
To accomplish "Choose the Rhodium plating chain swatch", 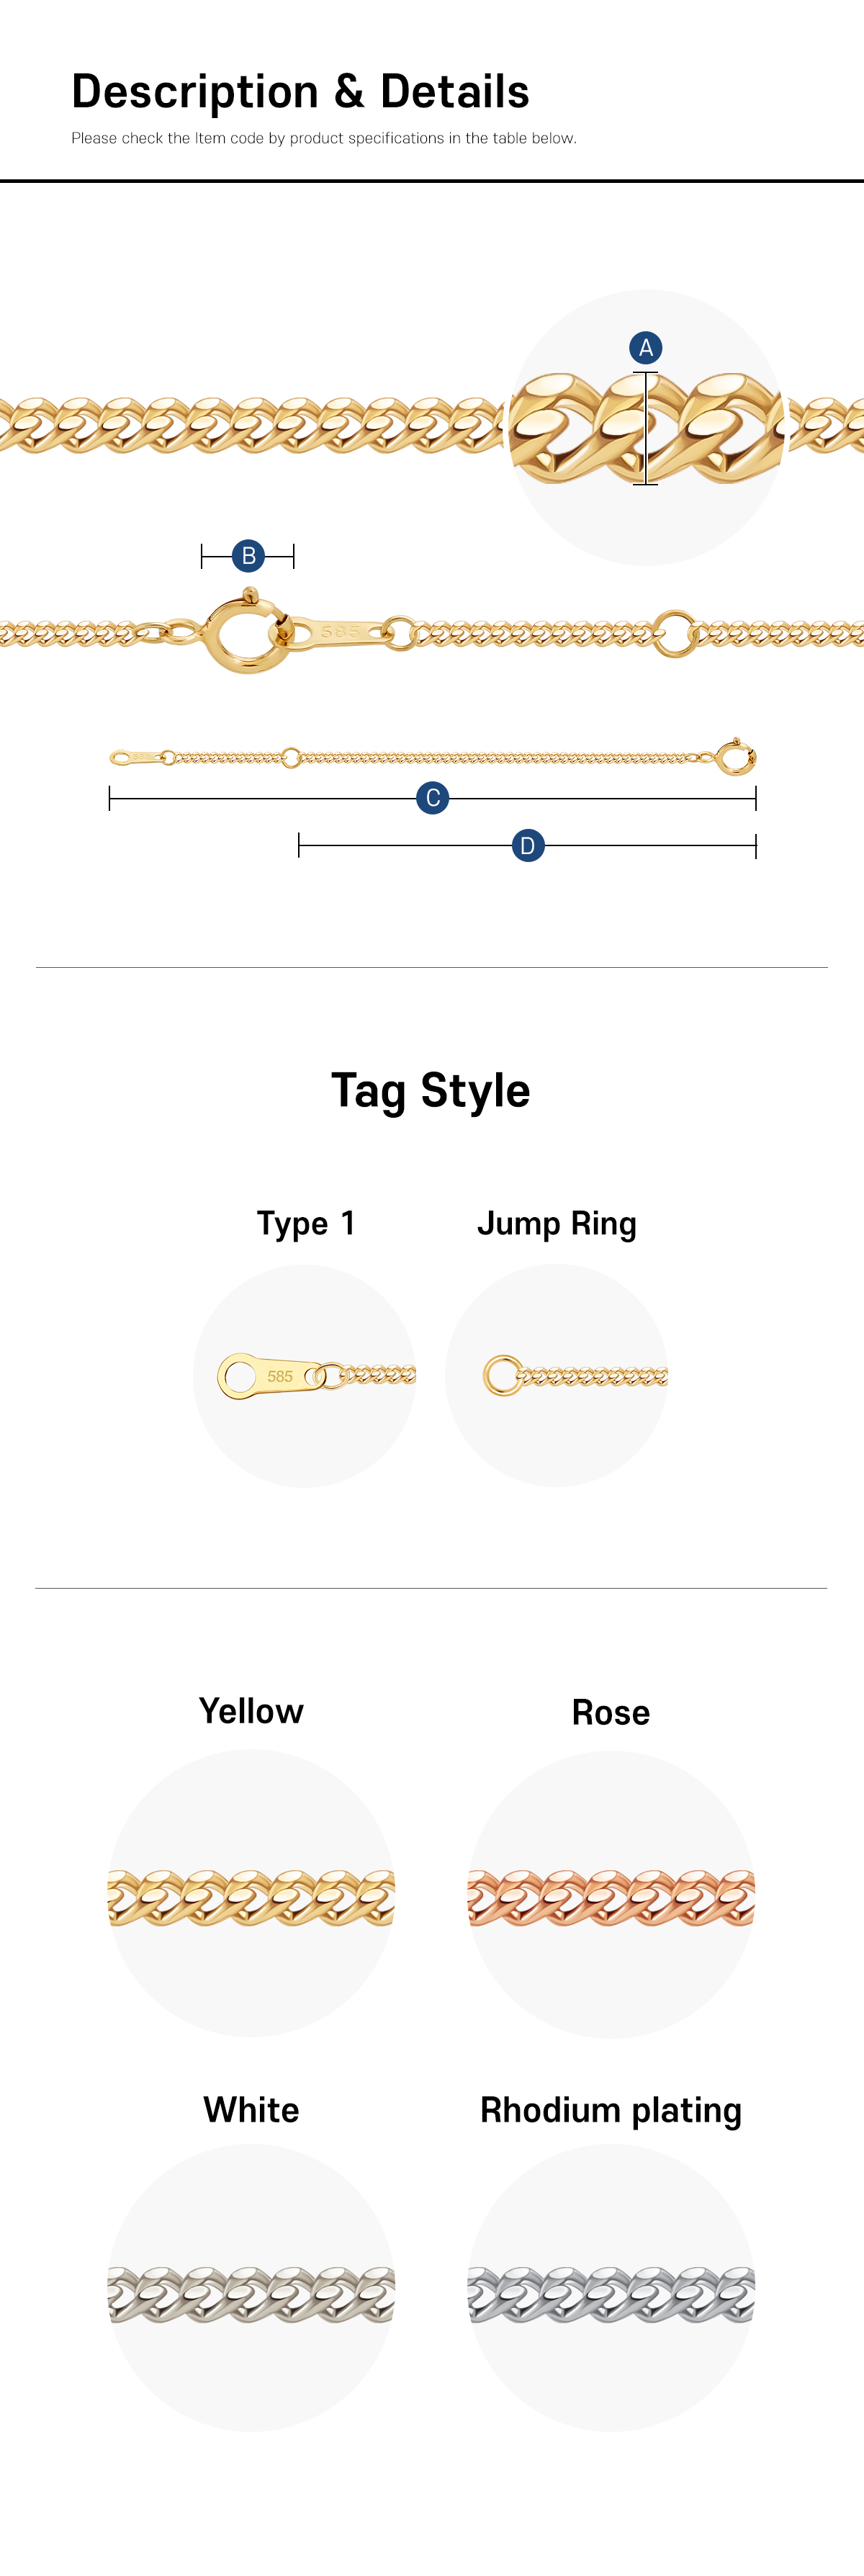I will click(611, 2288).
